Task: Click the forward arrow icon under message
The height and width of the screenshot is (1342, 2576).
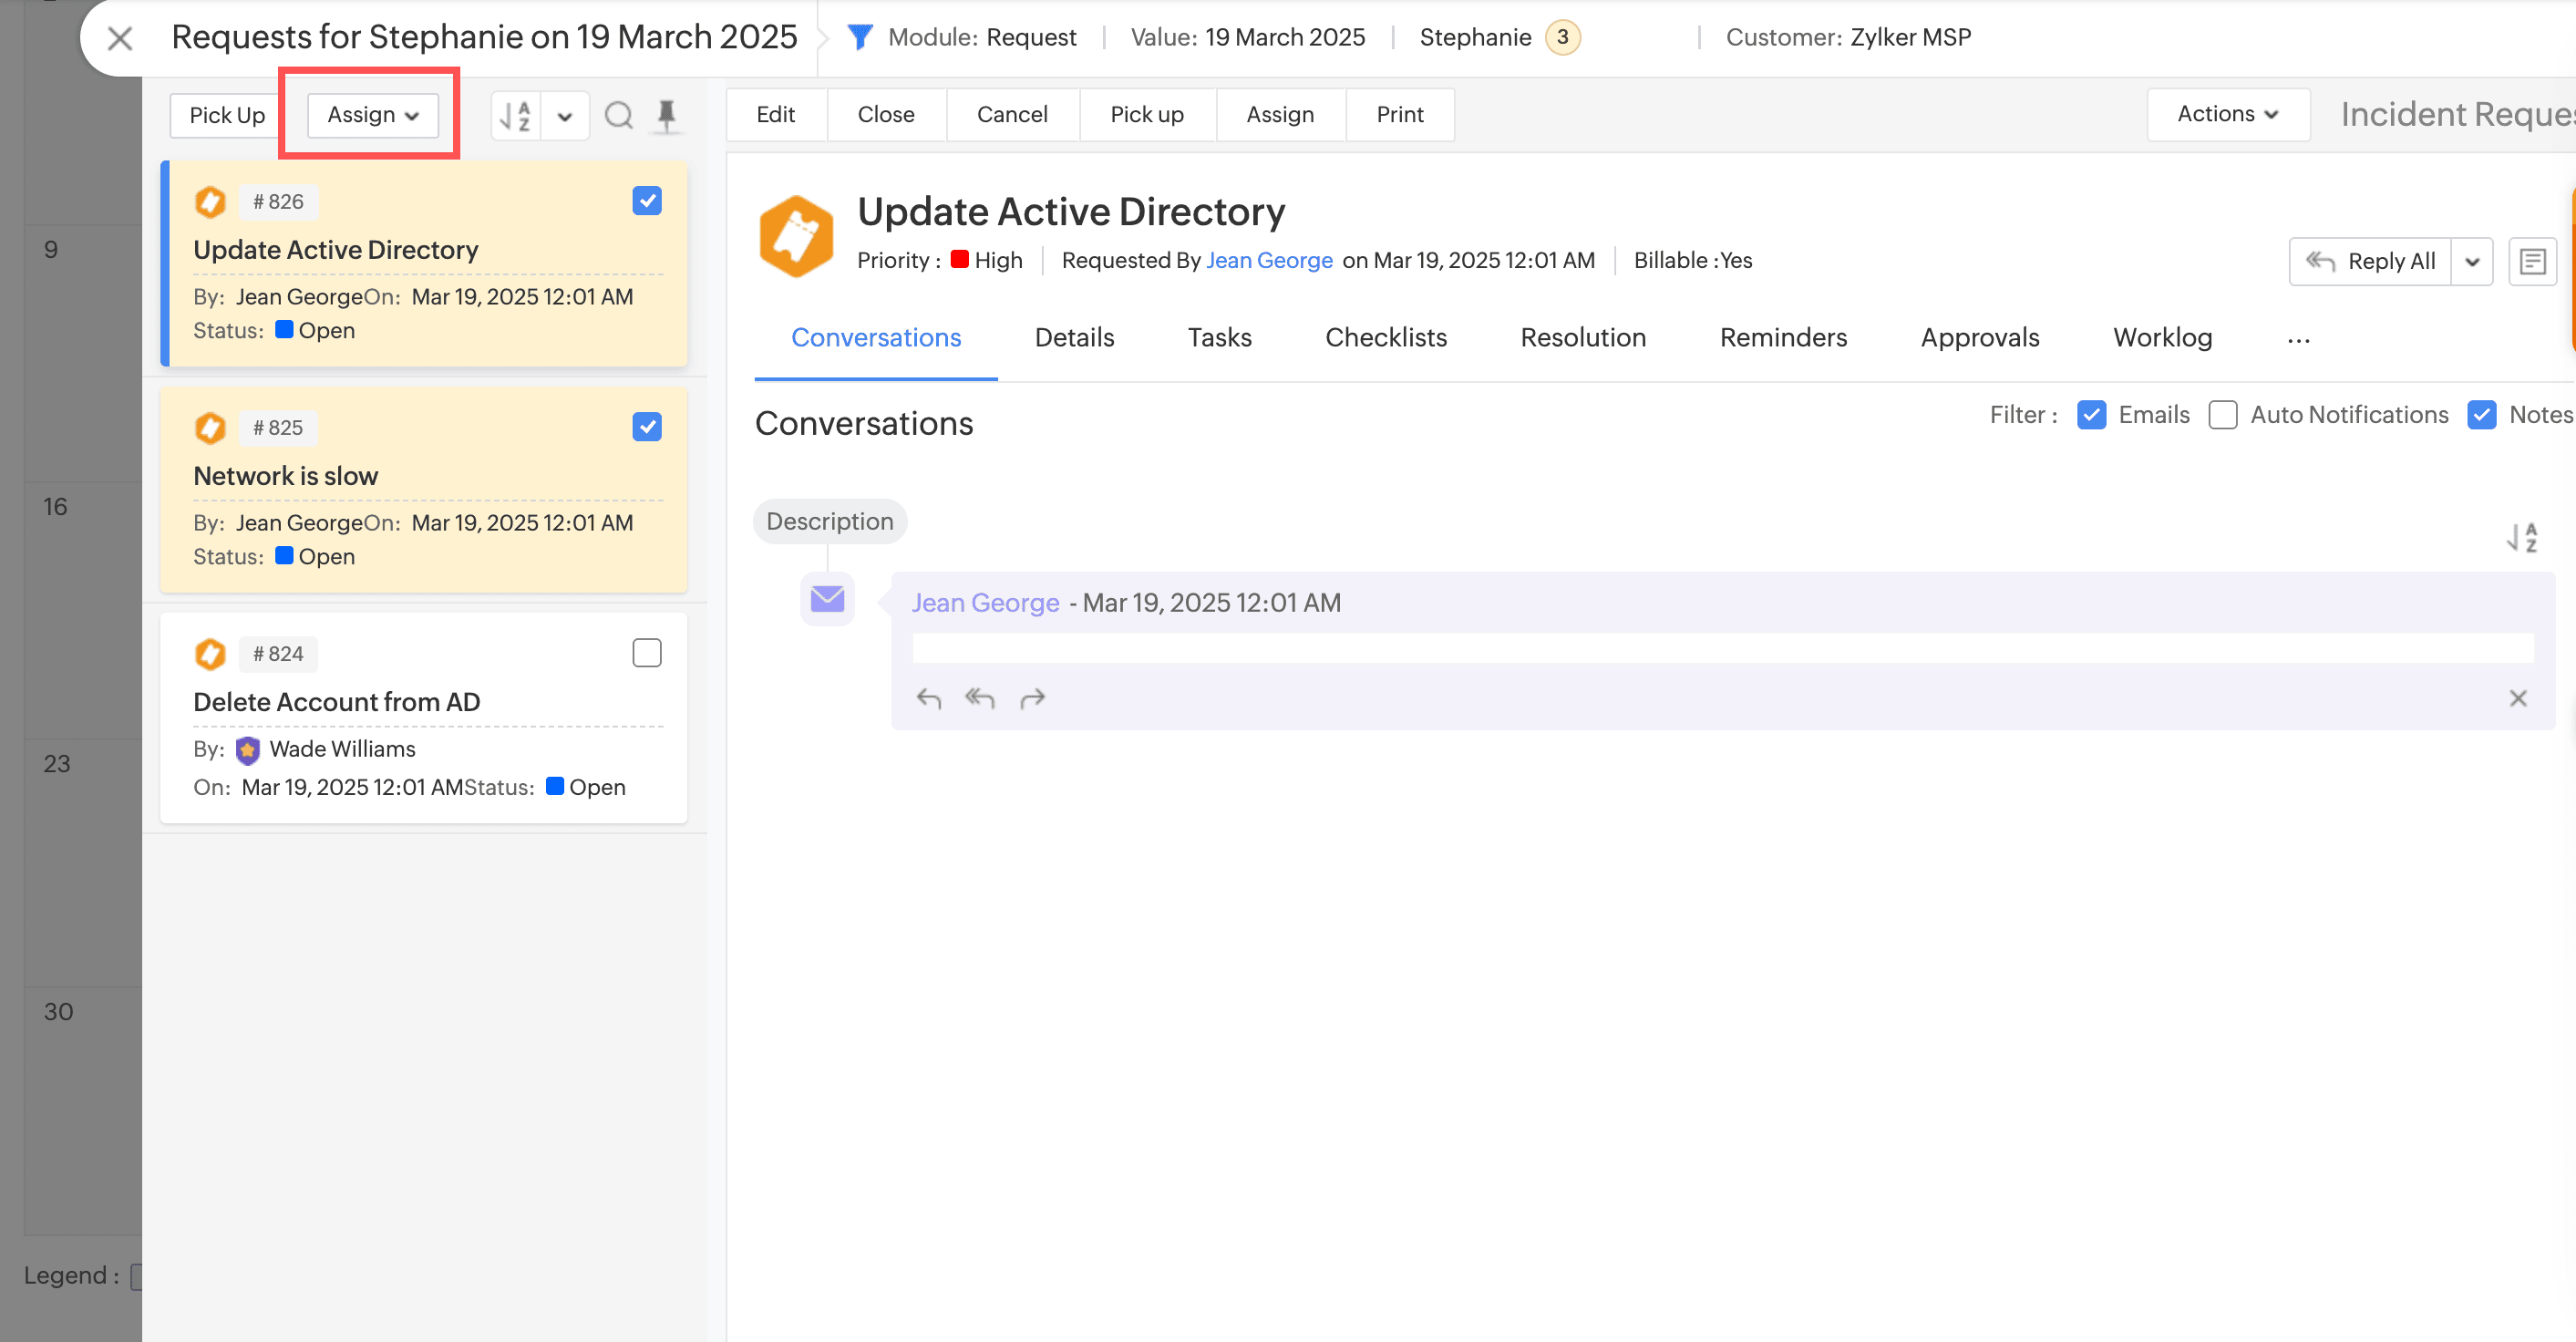Action: coord(1032,698)
